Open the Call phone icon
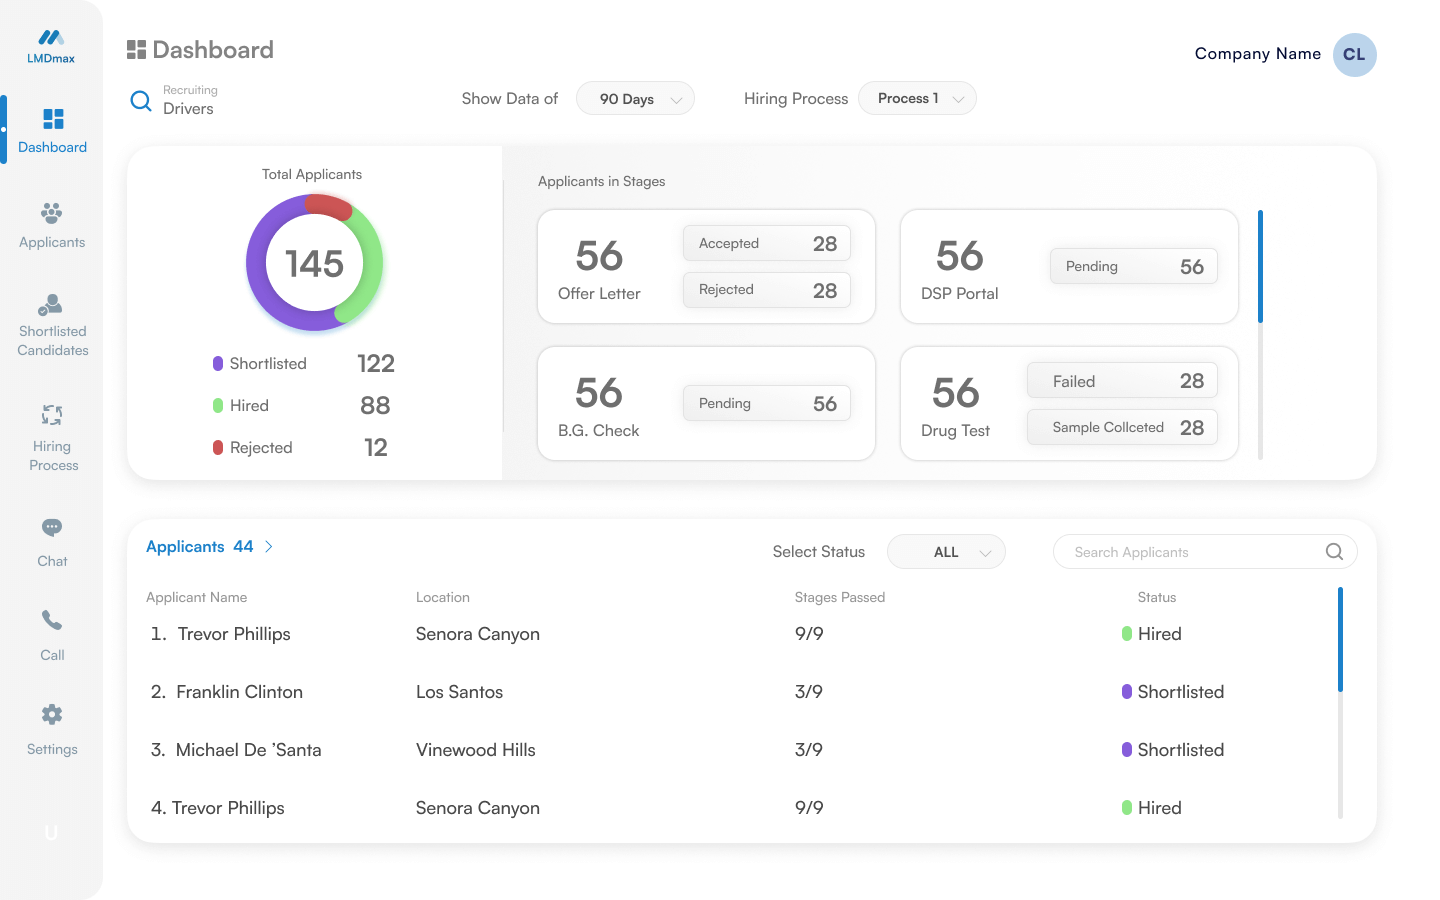This screenshot has height=900, width=1440. click(52, 621)
